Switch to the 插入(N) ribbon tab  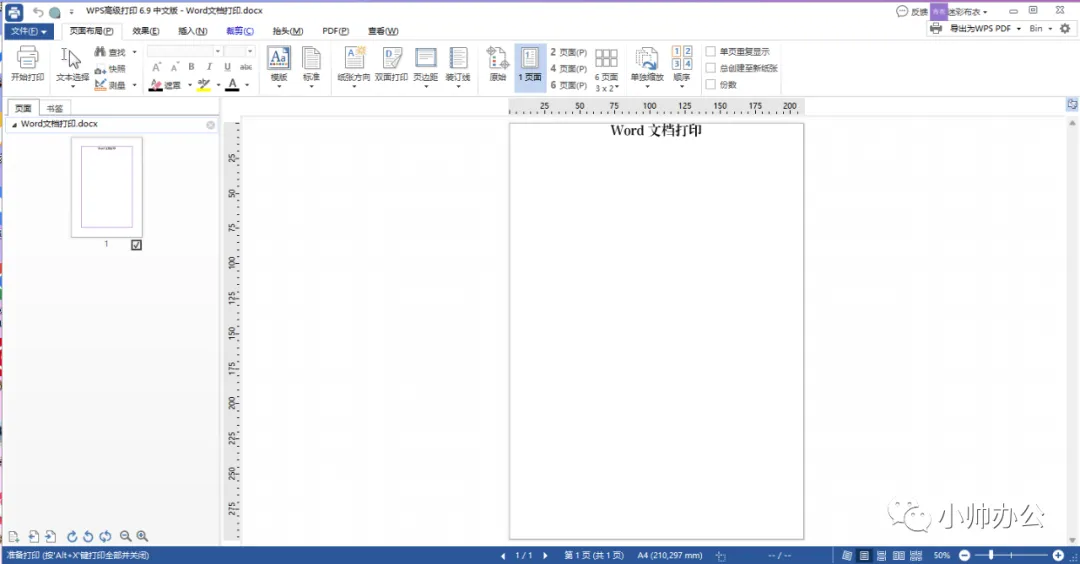(192, 31)
